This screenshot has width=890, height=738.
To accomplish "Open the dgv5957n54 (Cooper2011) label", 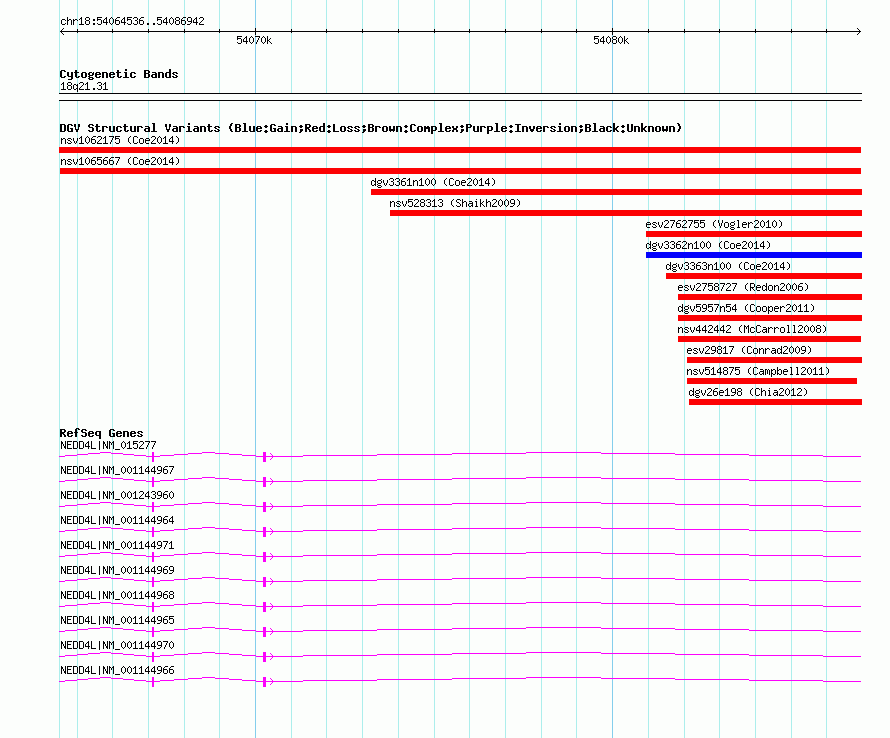I will (746, 308).
